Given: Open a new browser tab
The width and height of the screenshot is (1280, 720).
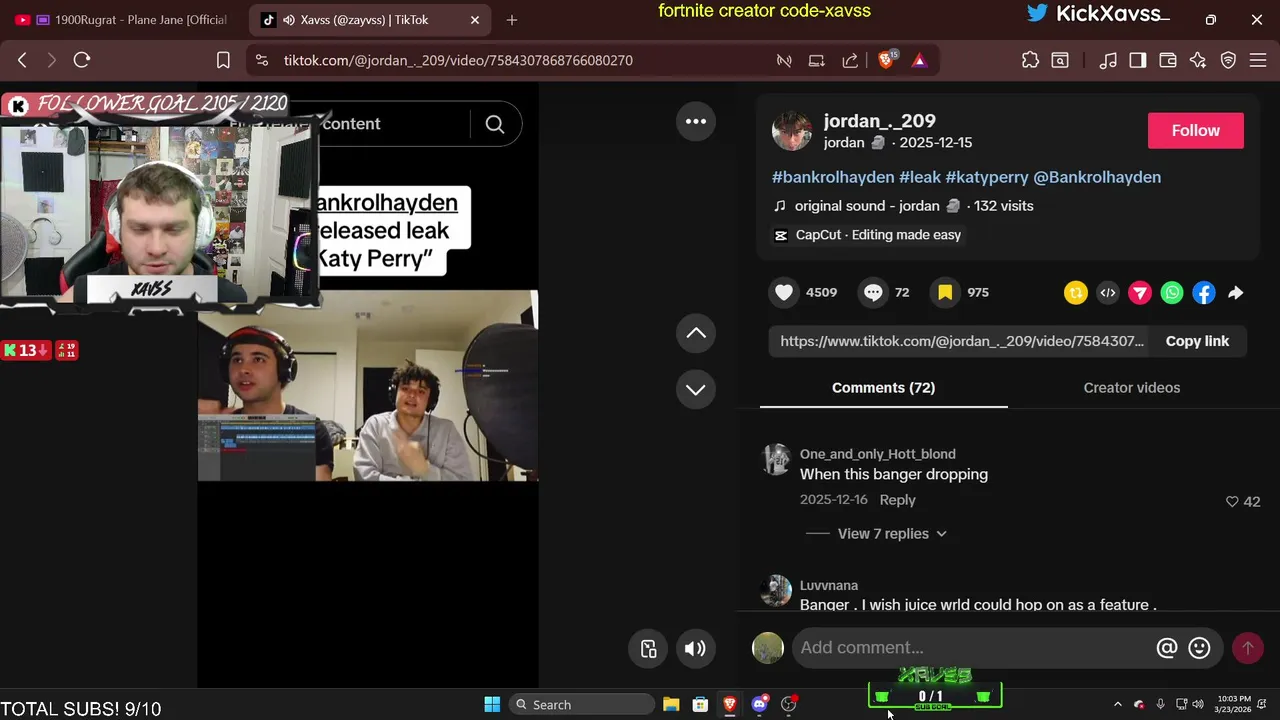Looking at the screenshot, I should tap(512, 20).
